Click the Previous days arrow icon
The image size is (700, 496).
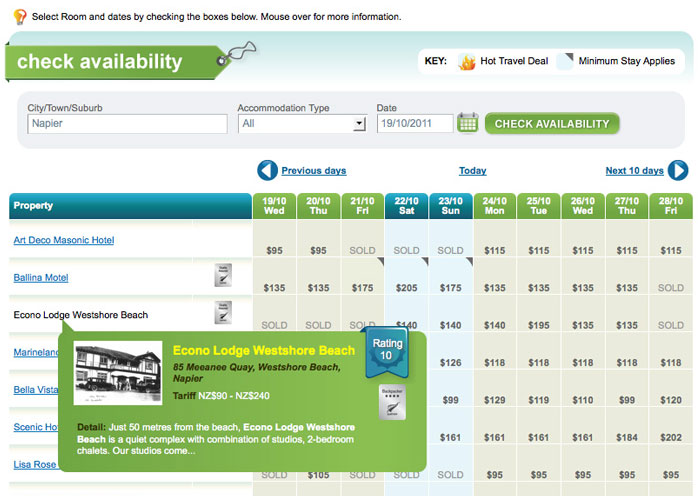[x=267, y=171]
